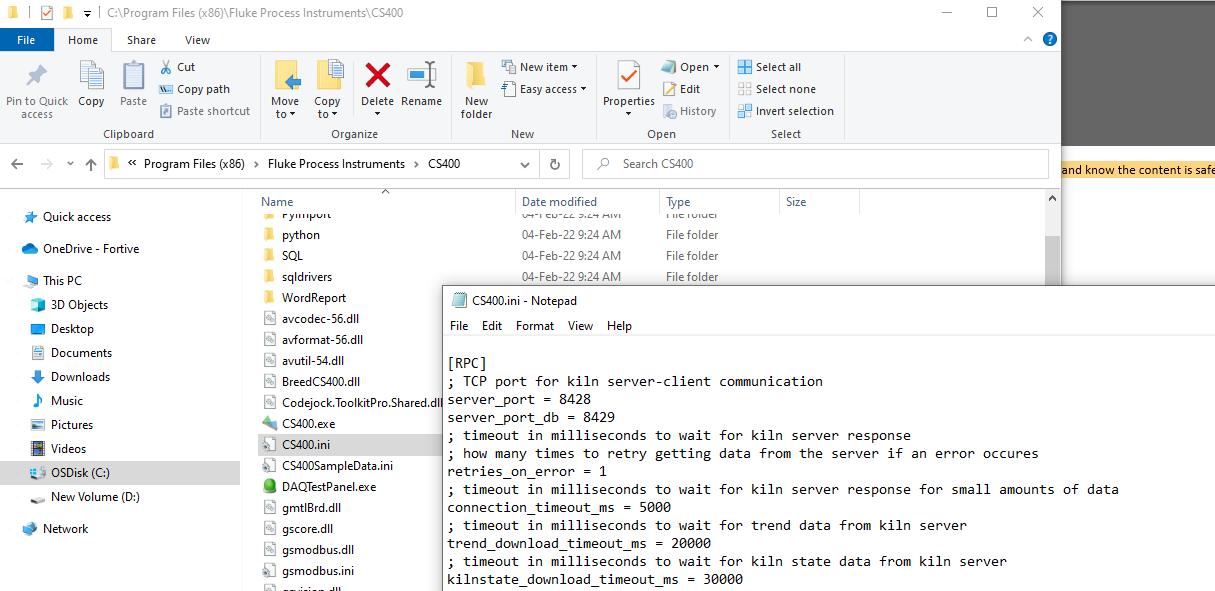Click Copy path in the ribbon

195,89
